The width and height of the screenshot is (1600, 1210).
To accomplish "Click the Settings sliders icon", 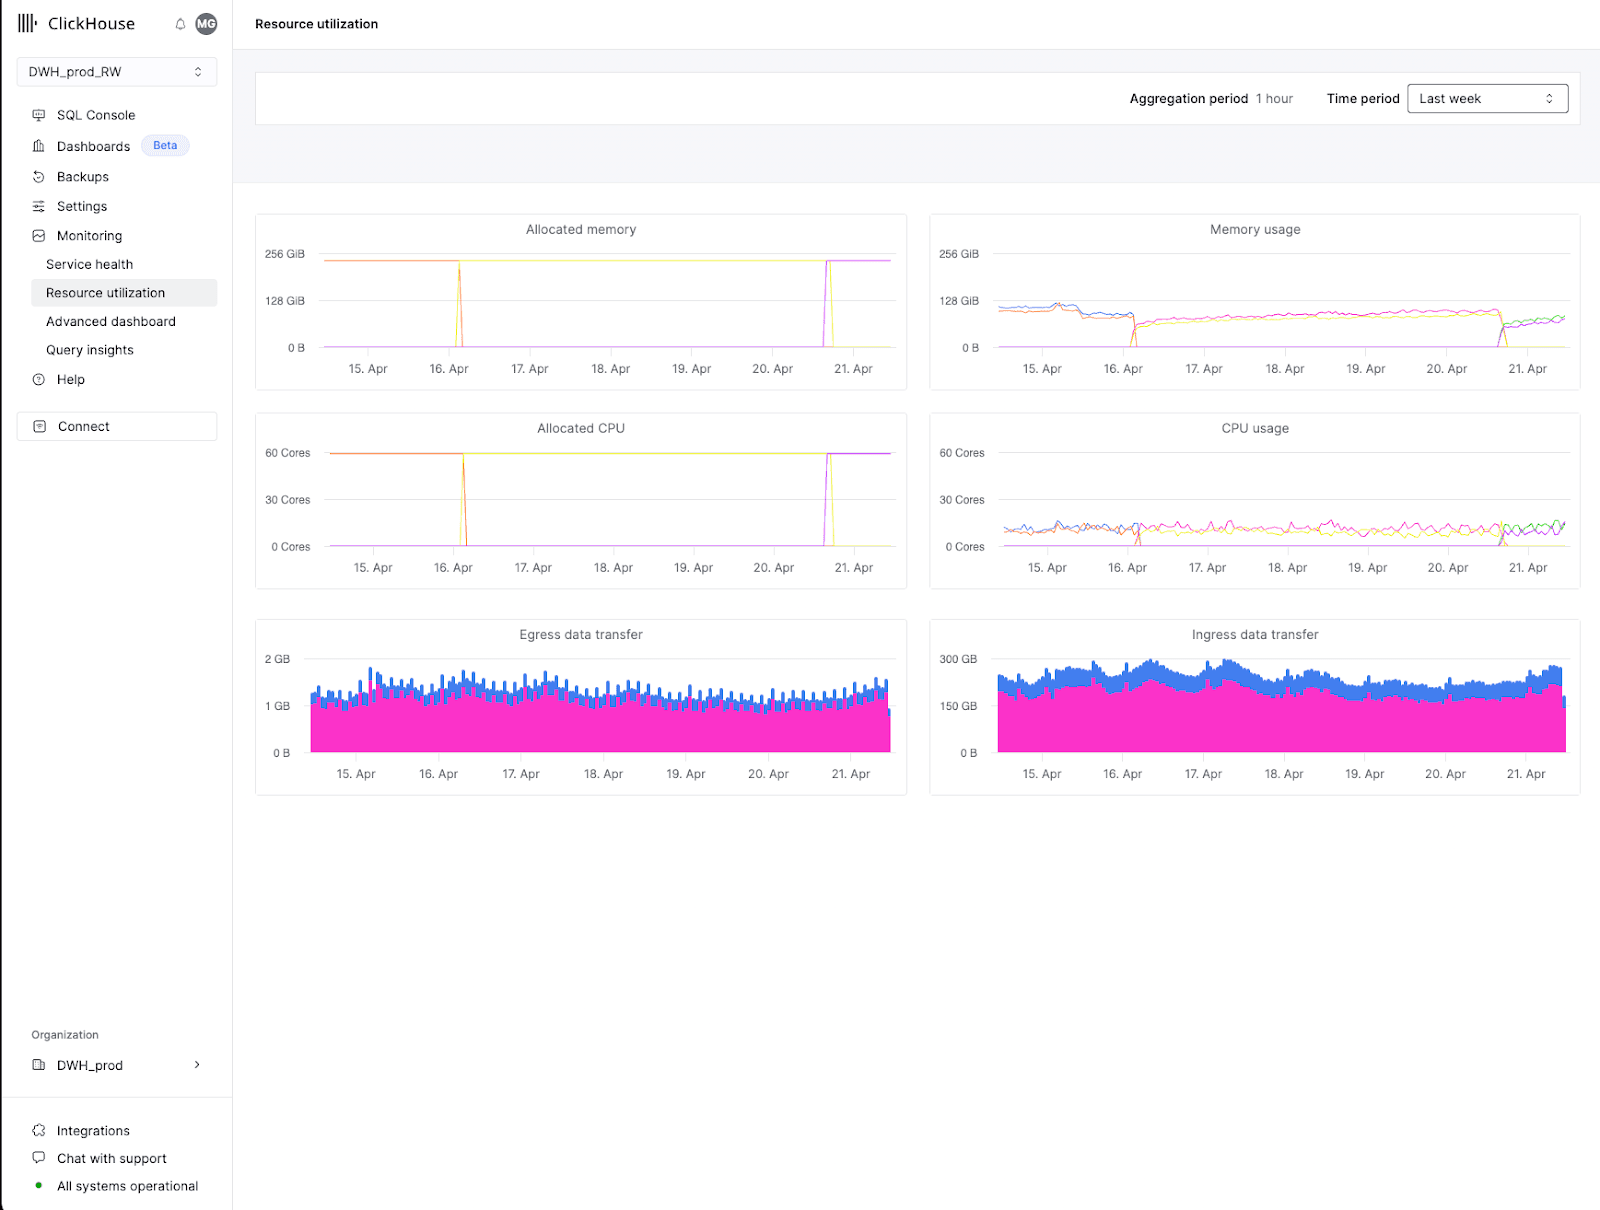I will tap(39, 206).
